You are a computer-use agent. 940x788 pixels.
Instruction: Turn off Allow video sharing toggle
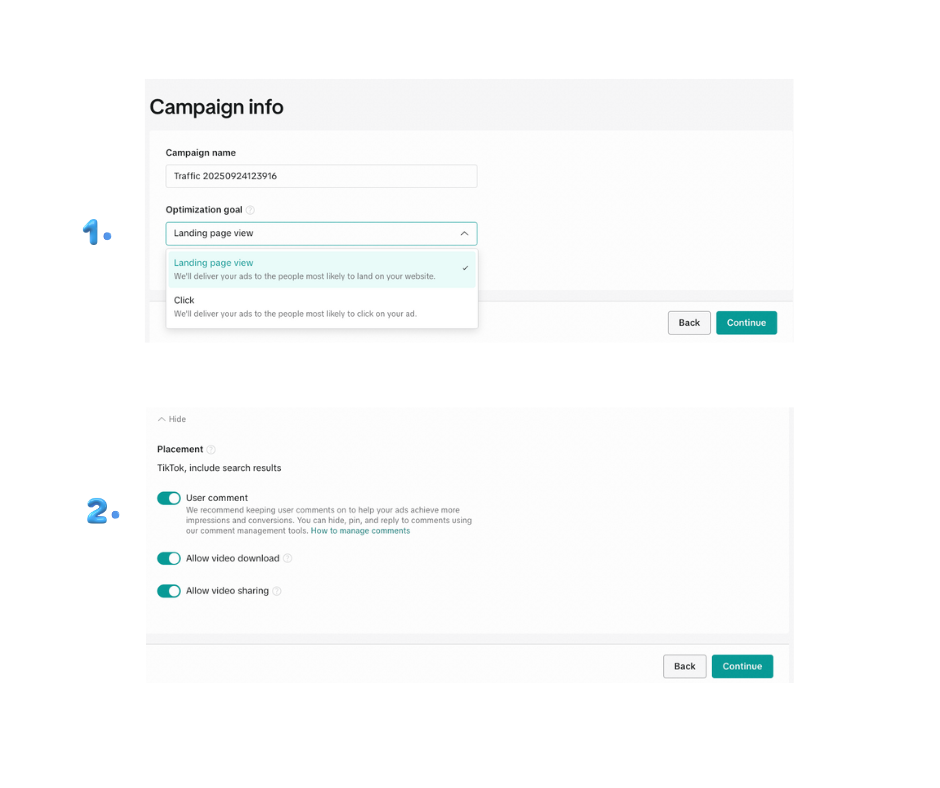tap(169, 591)
